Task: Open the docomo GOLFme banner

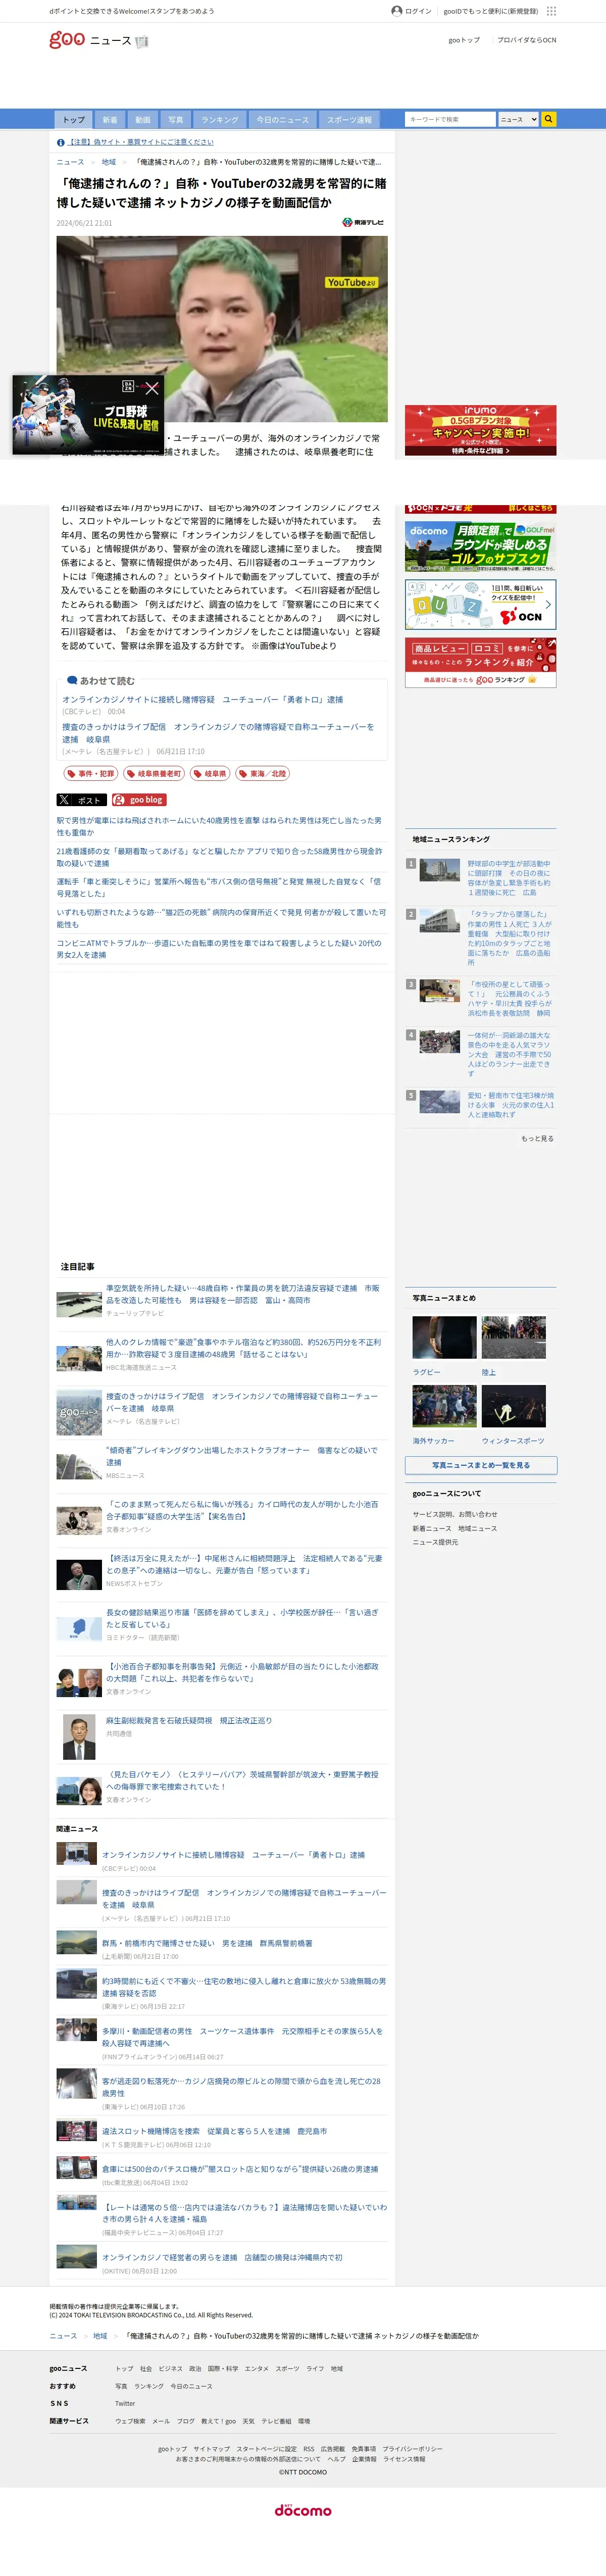Action: pyautogui.click(x=480, y=546)
